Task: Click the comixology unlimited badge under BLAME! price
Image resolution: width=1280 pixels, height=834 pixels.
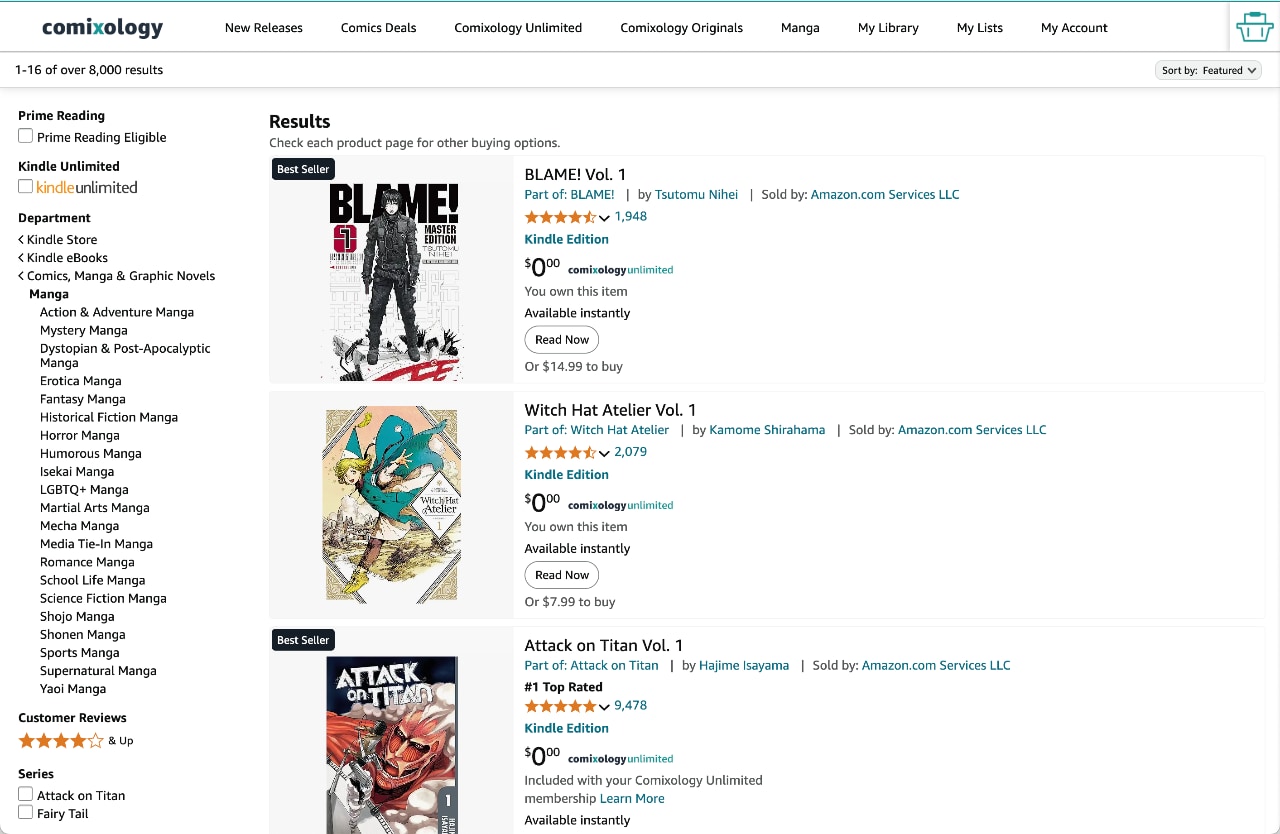Action: point(621,269)
